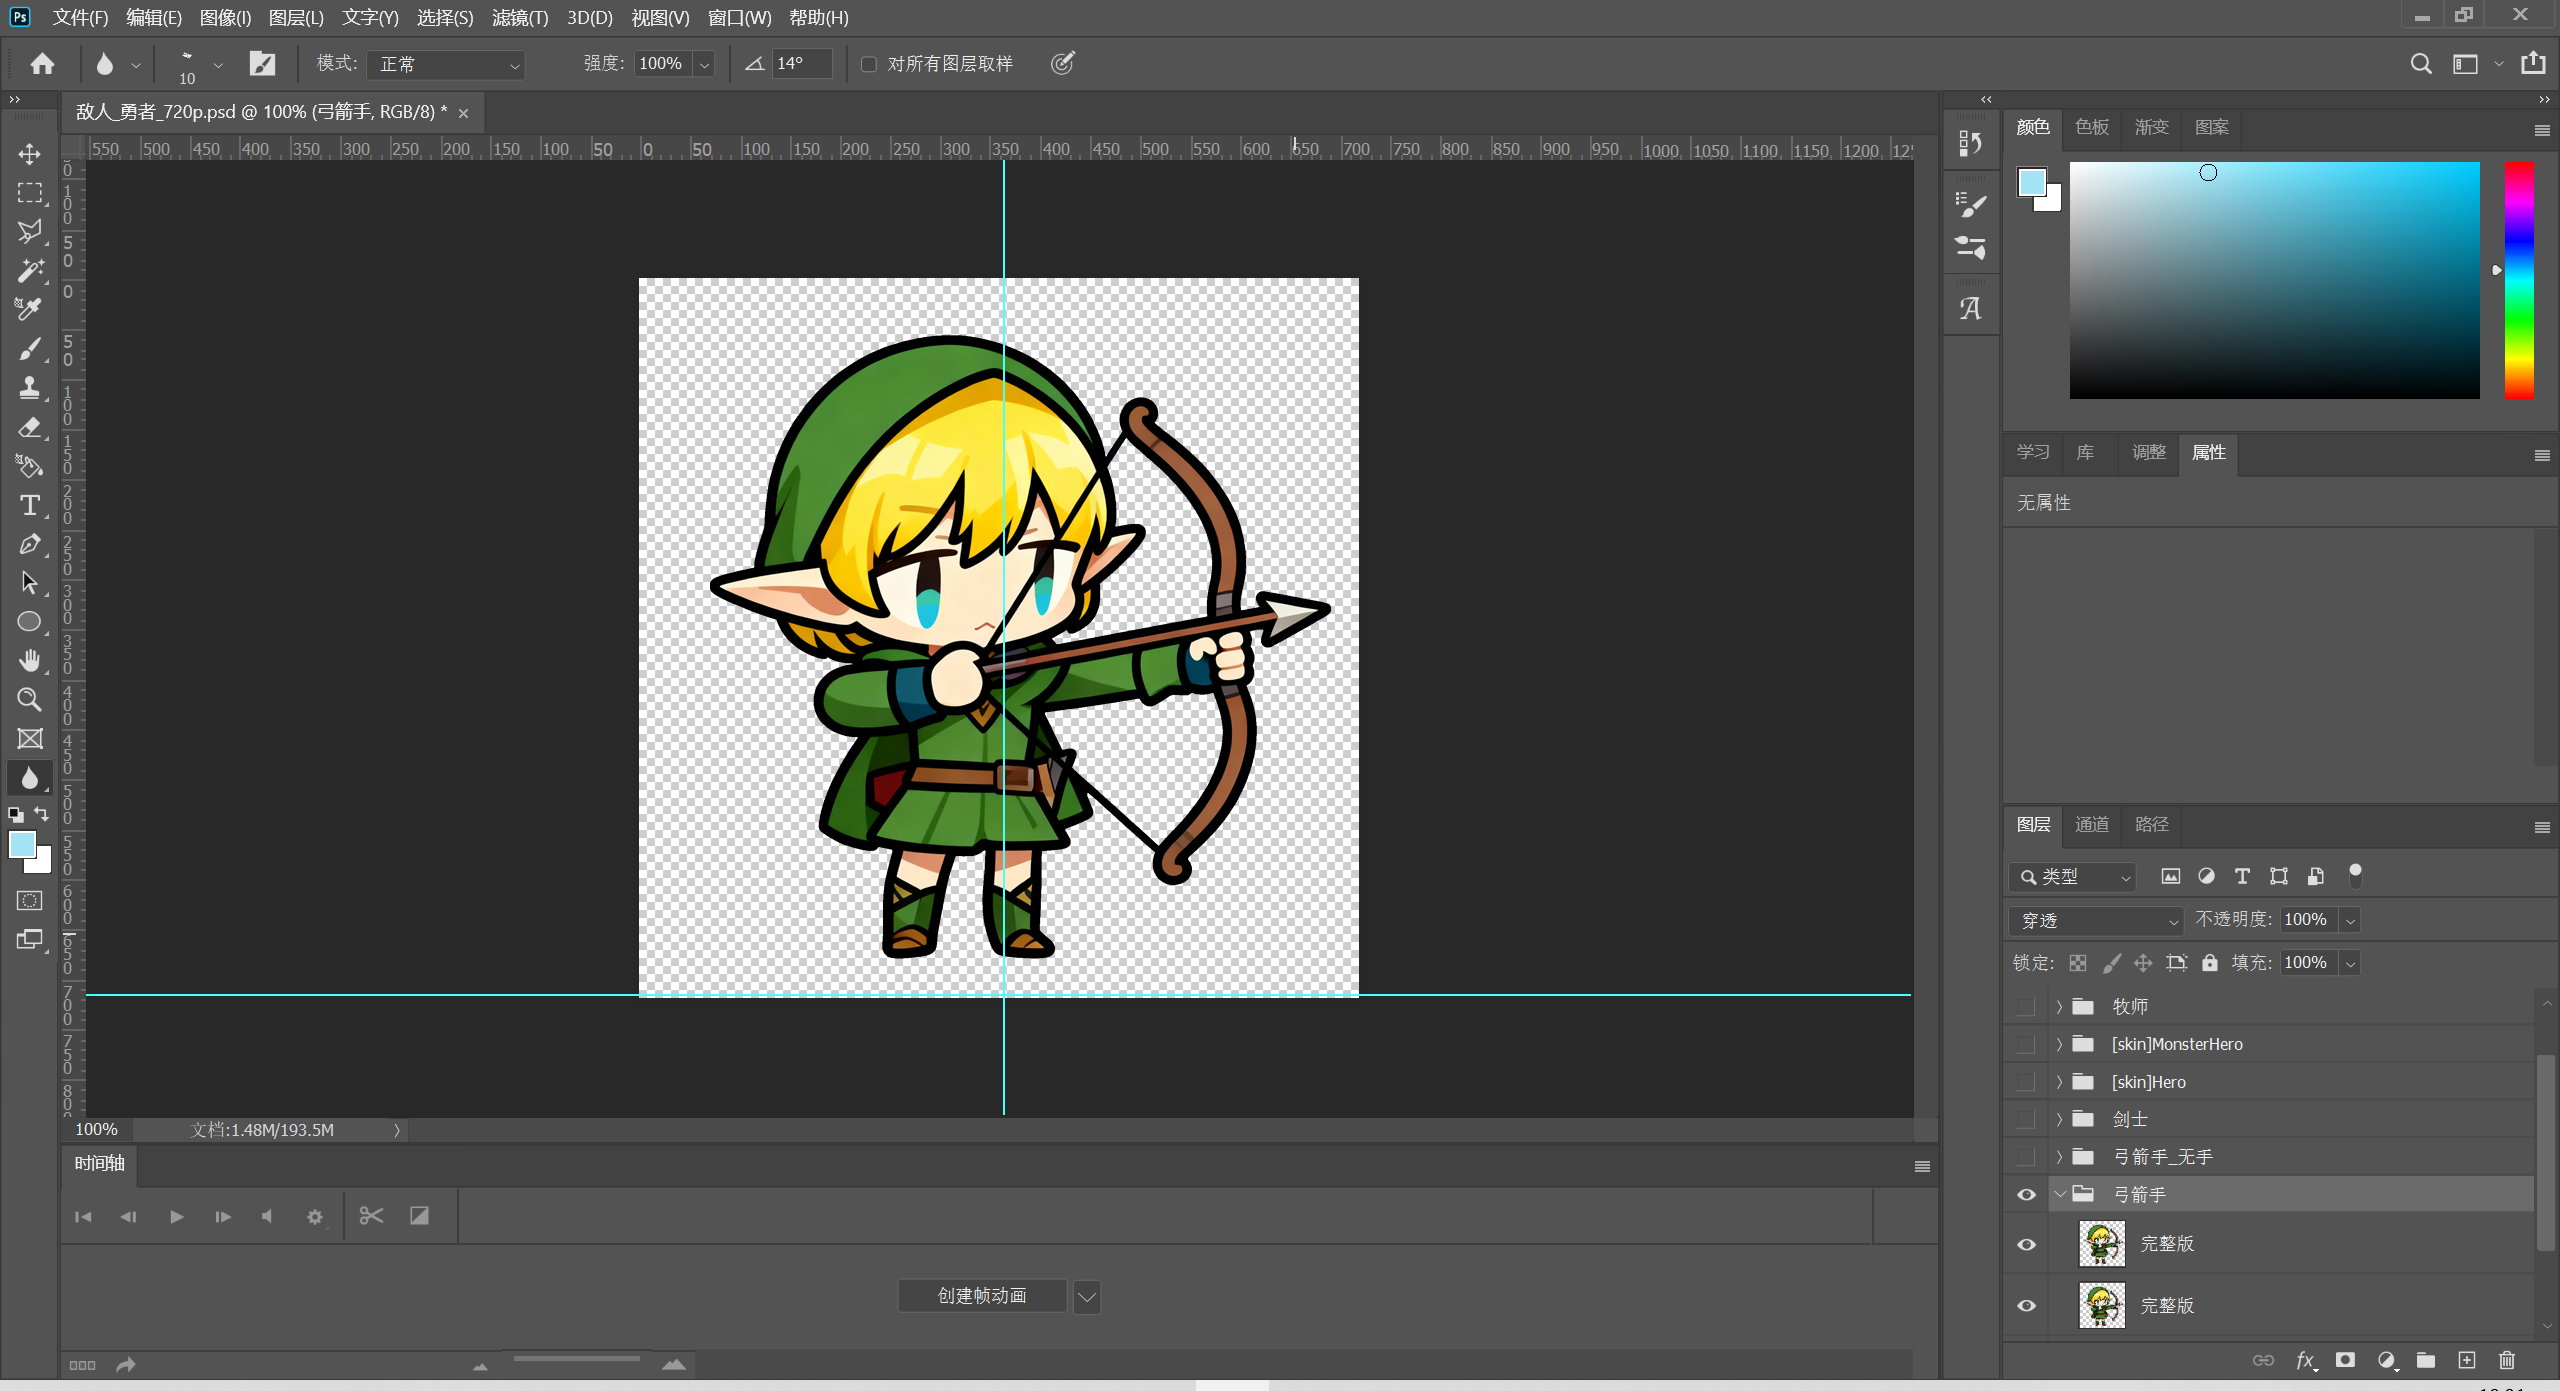
Task: Open timeline settings gear
Action: point(315,1217)
